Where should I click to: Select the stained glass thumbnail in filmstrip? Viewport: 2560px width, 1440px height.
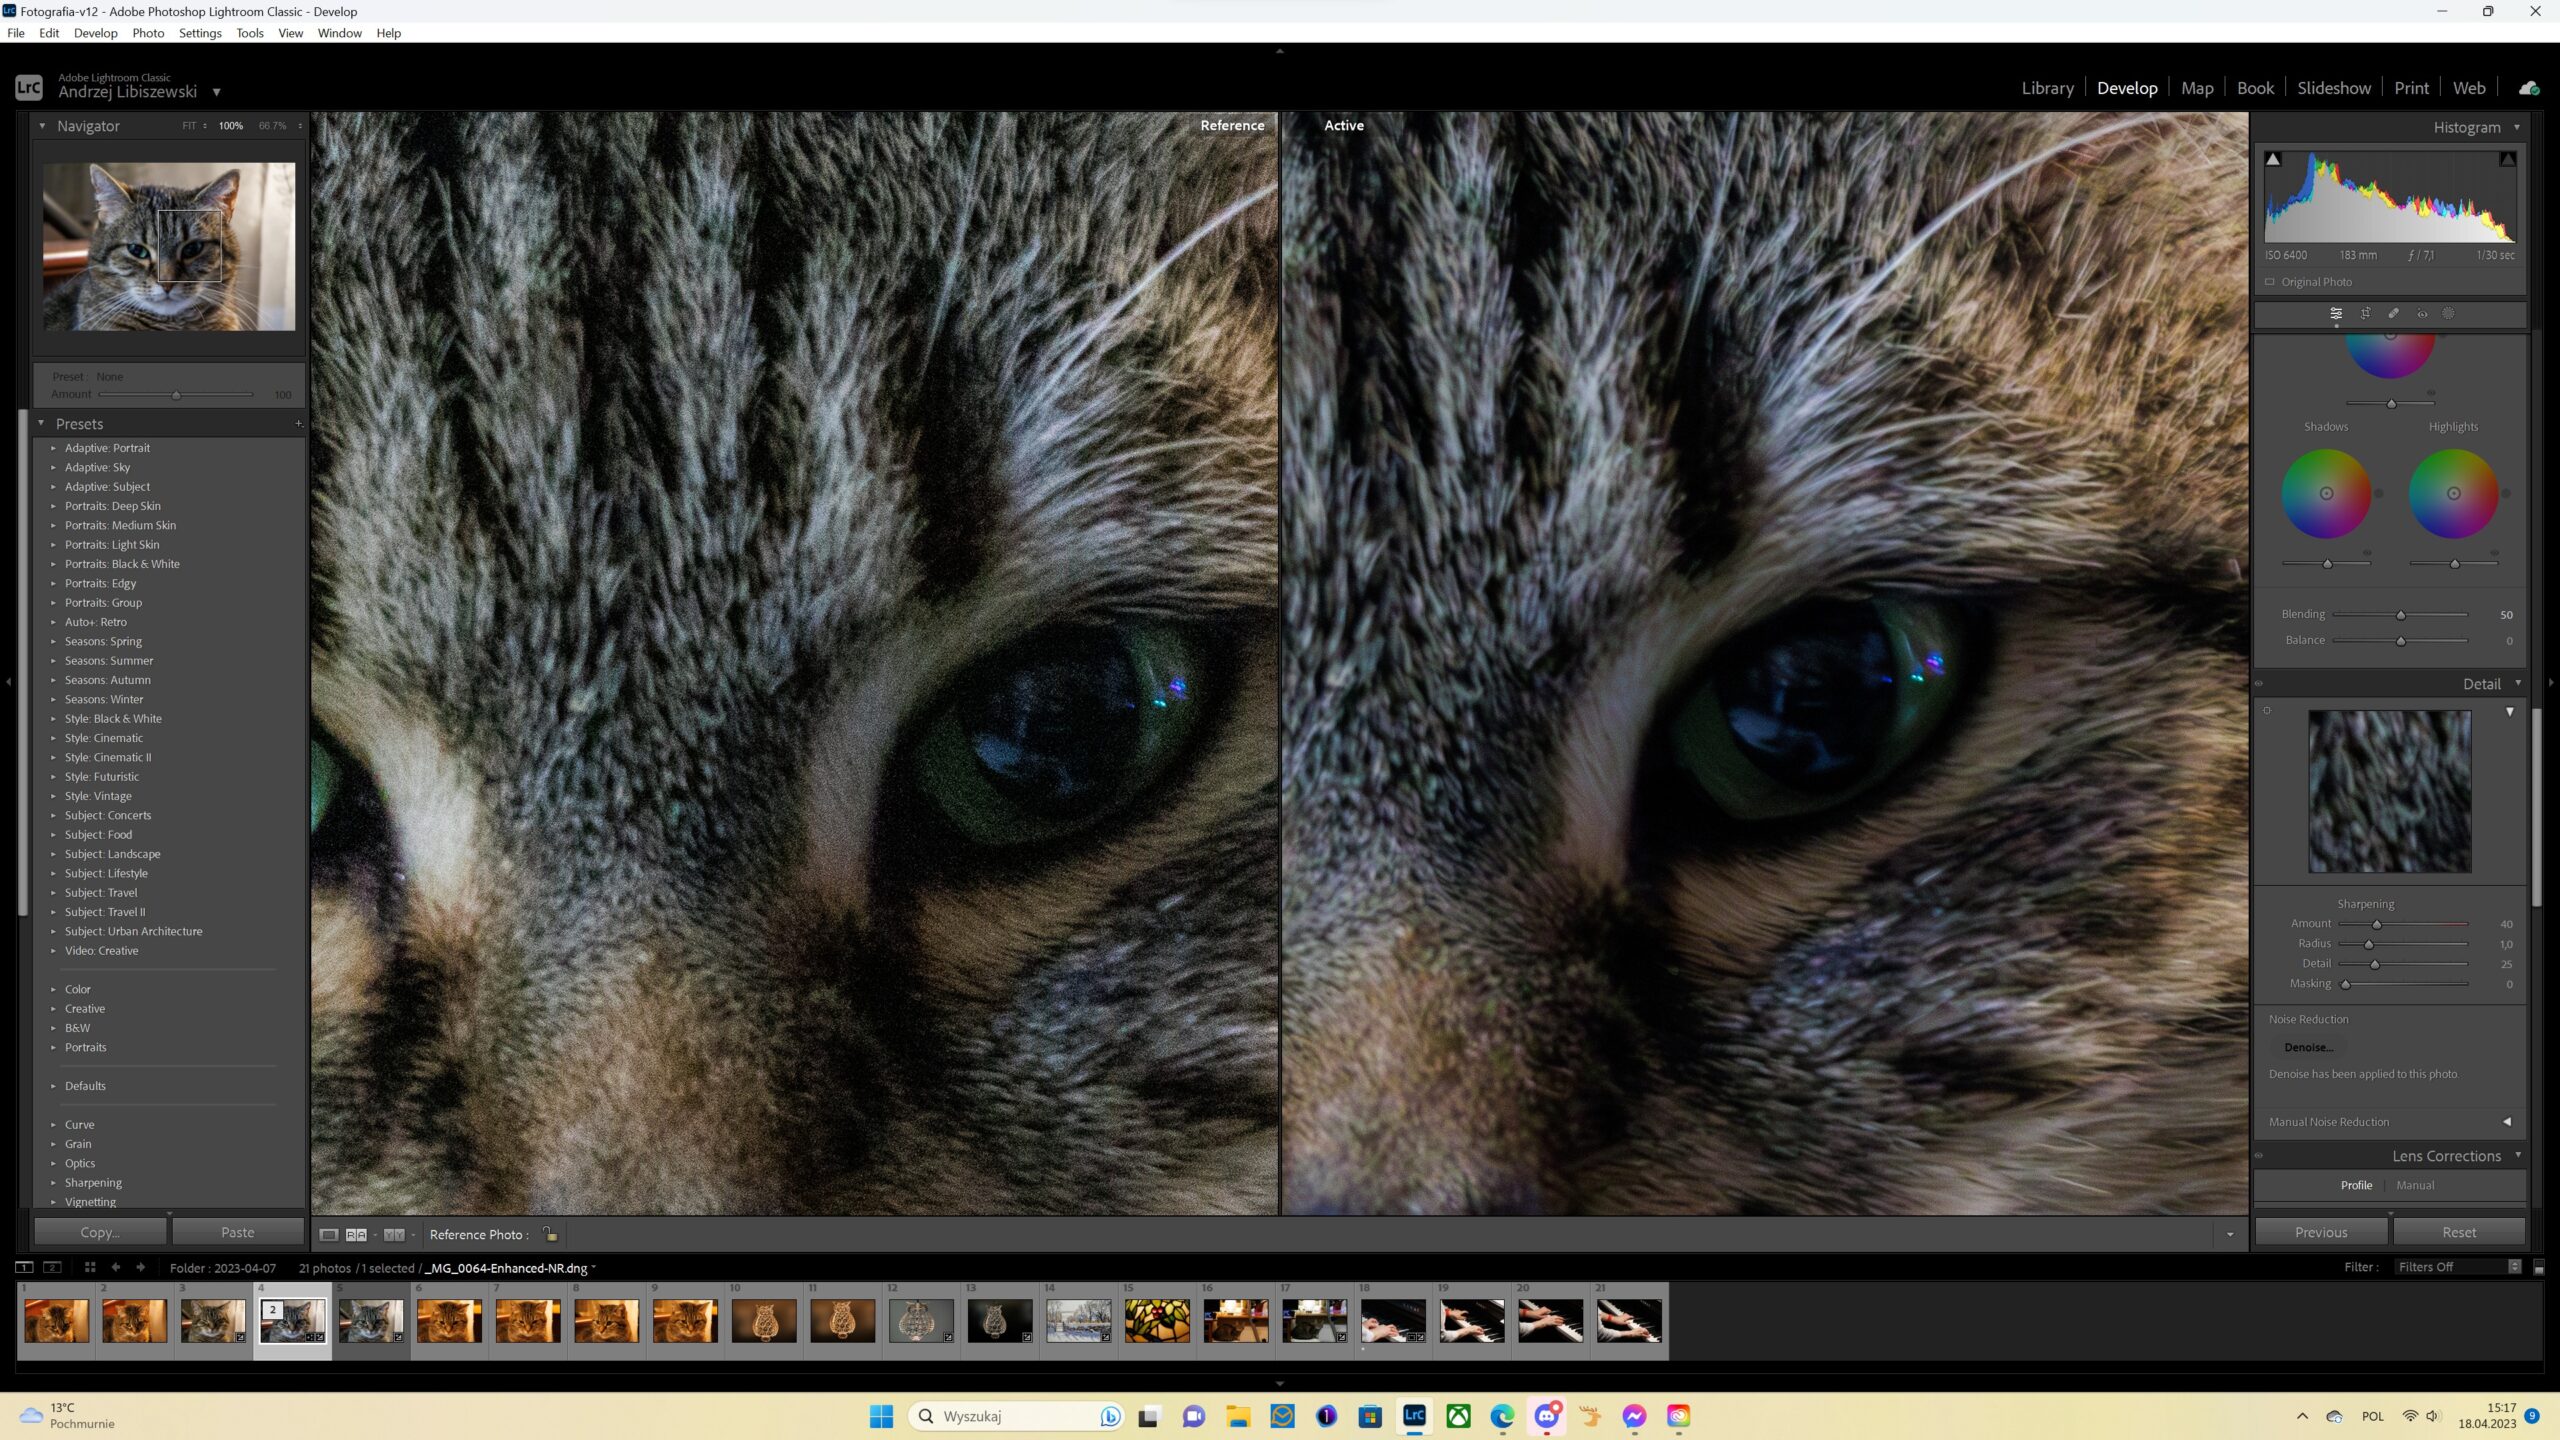pyautogui.click(x=1157, y=1320)
